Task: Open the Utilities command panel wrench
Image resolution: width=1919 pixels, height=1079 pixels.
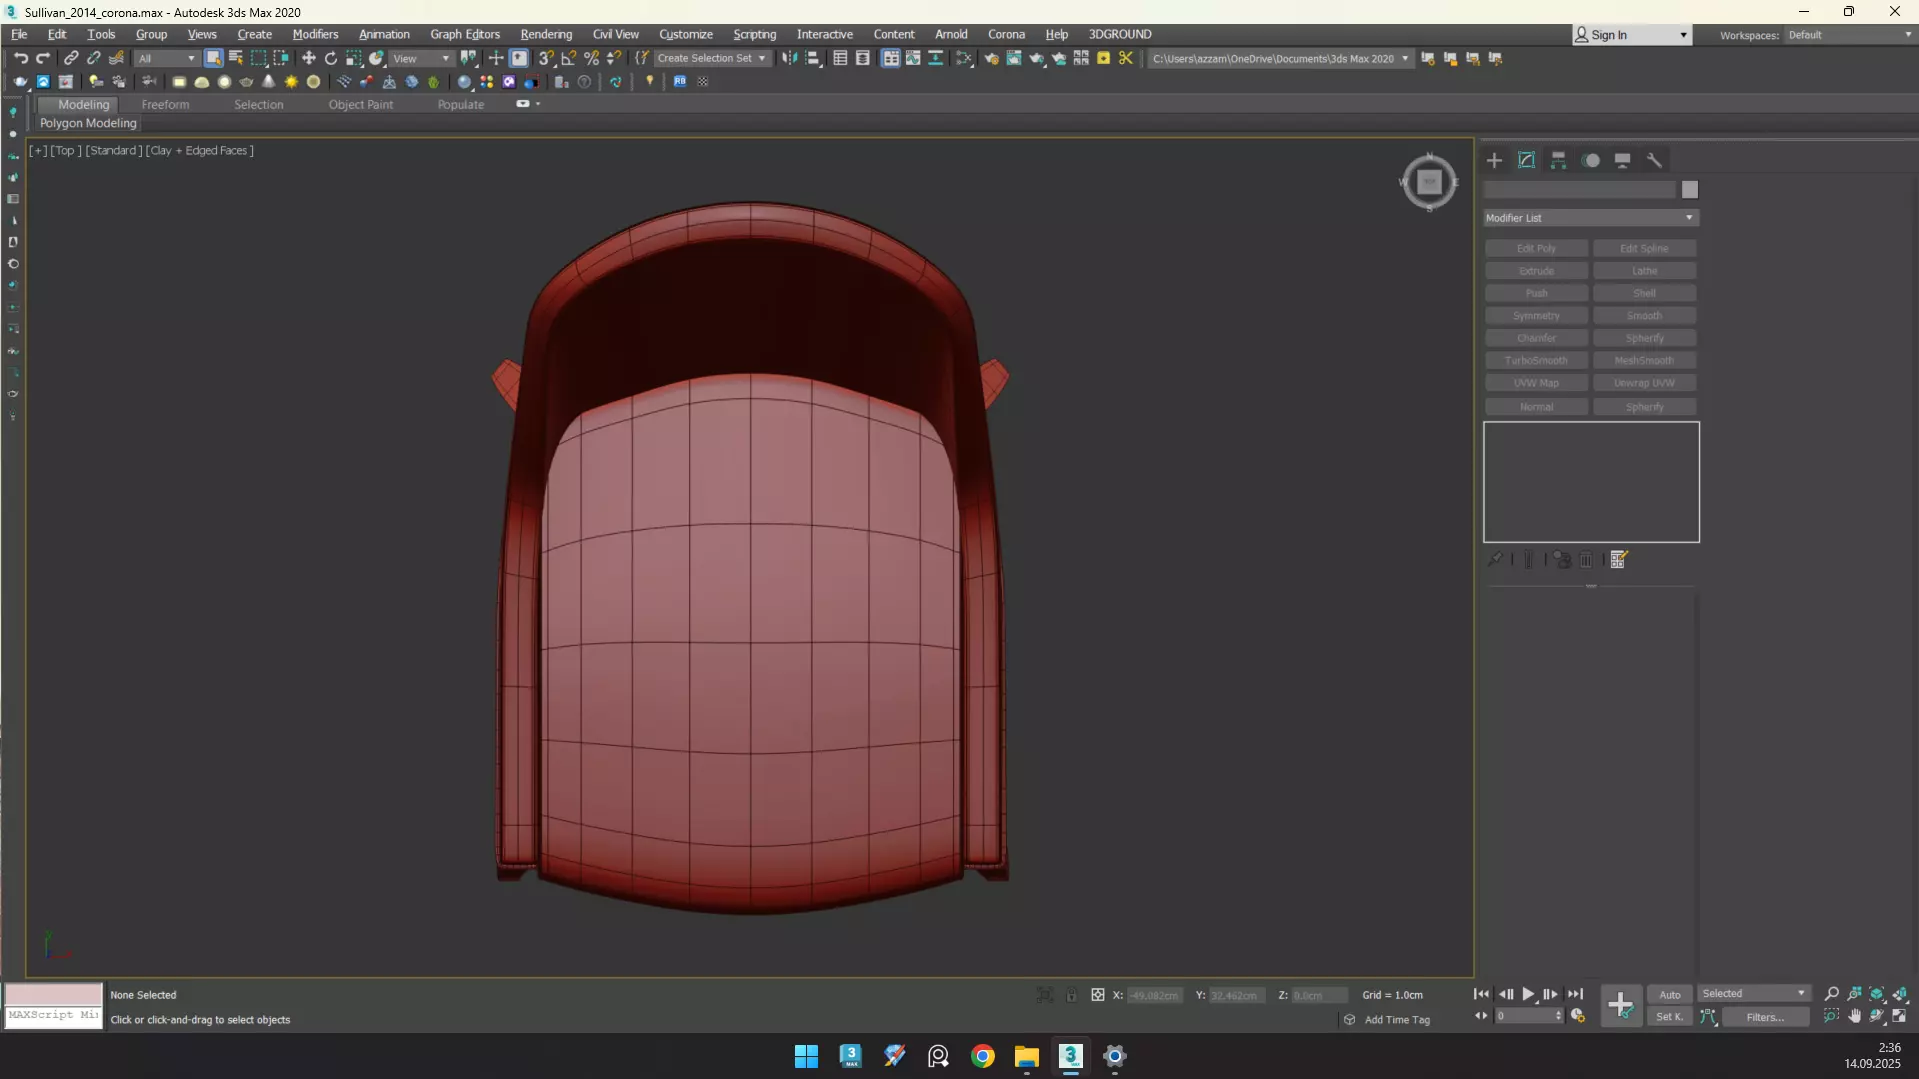Action: 1655,160
